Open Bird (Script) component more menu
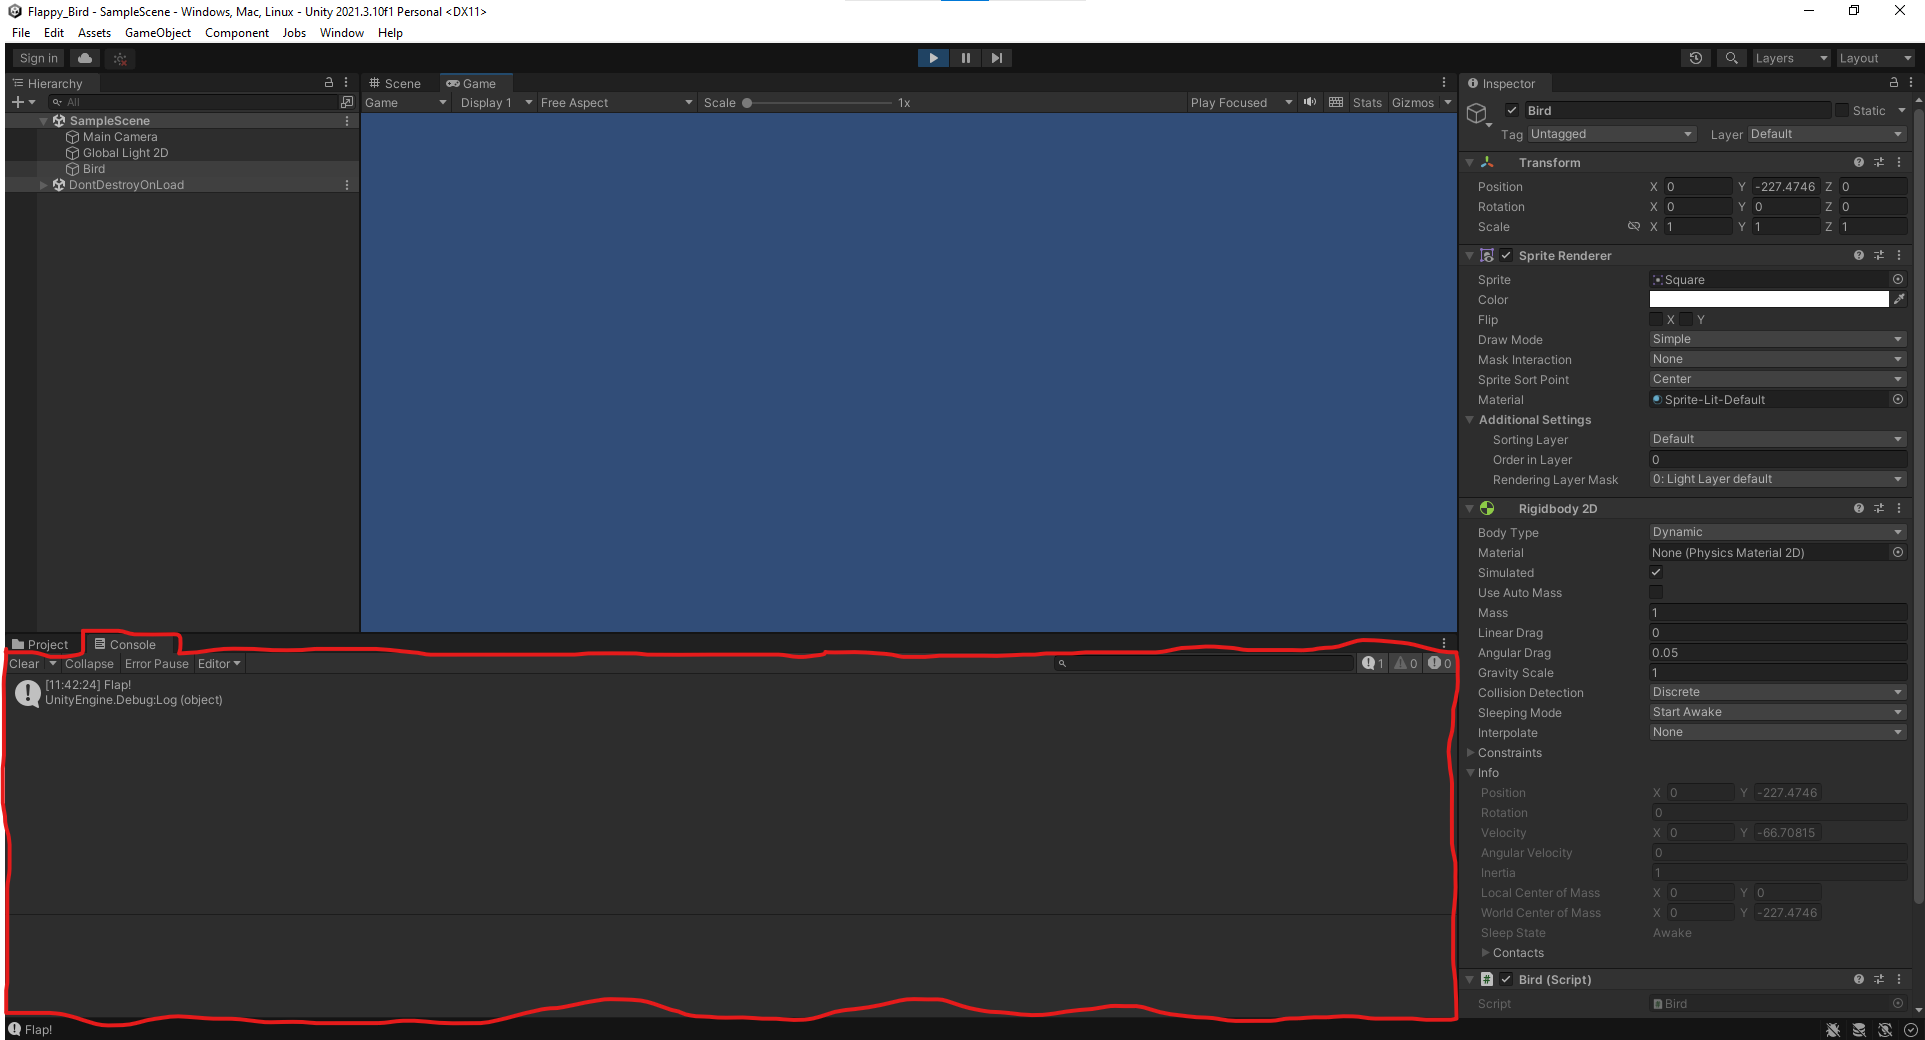 pyautogui.click(x=1899, y=979)
